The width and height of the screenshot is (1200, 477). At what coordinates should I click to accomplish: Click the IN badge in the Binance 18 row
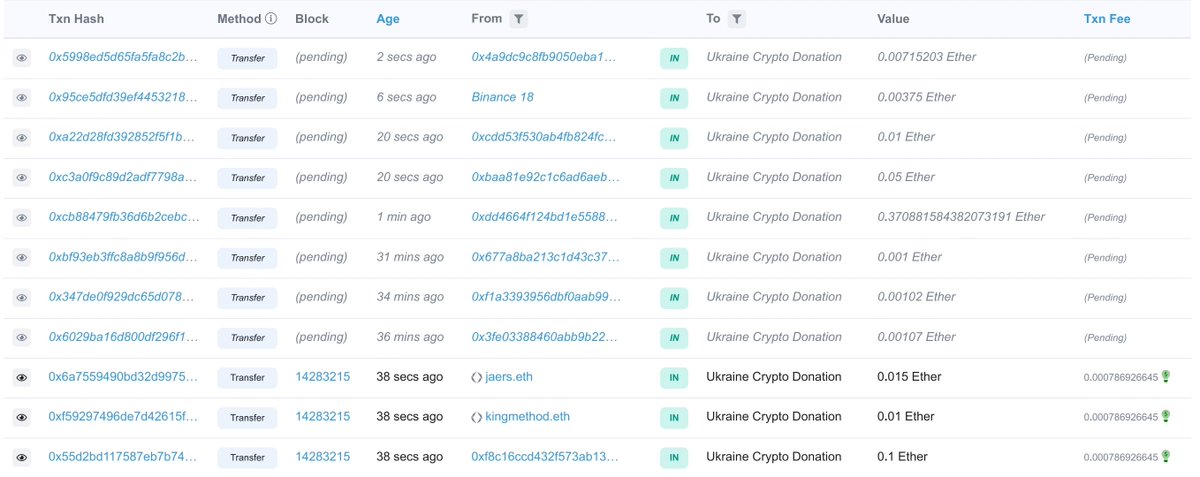[674, 98]
